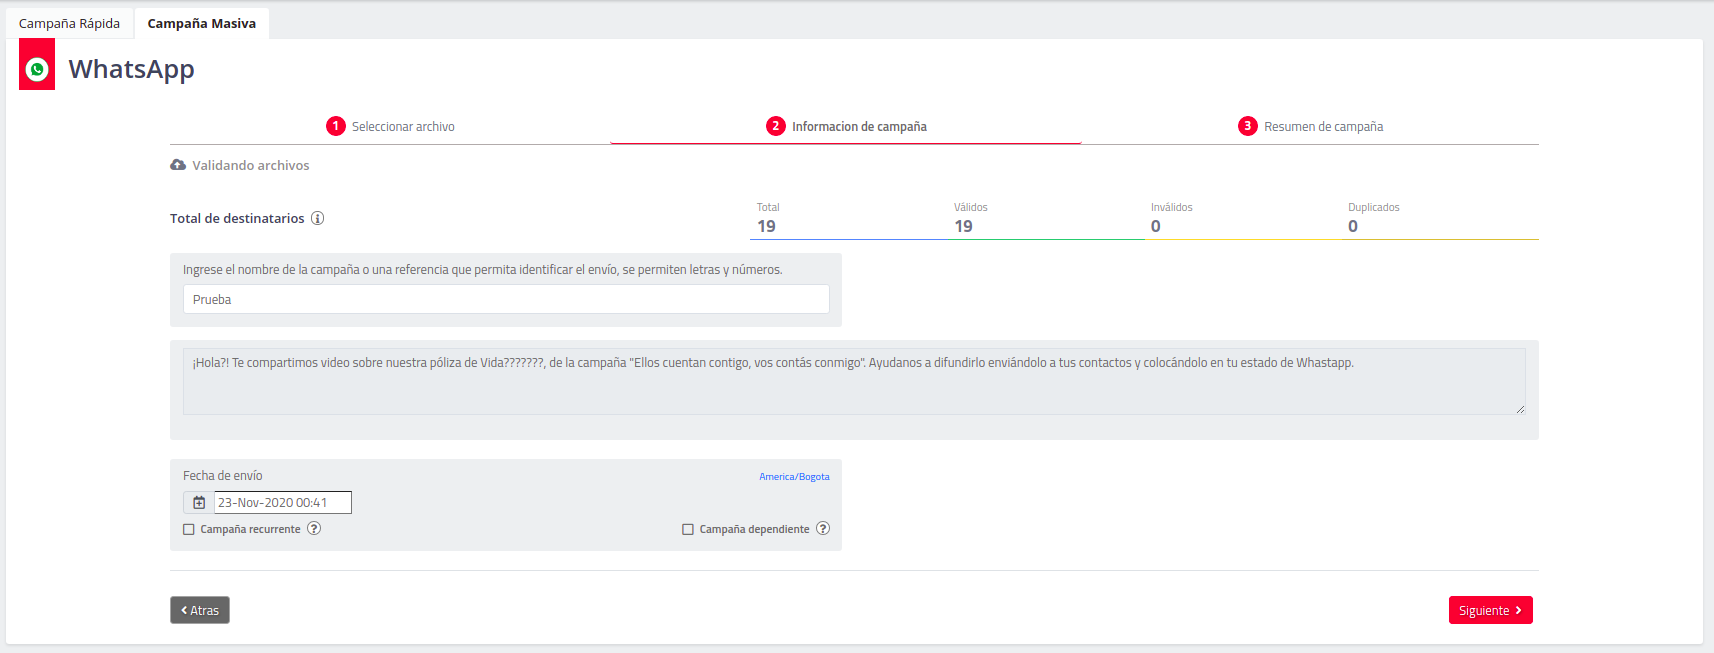Click the WhatsApp logo icon

tap(37, 69)
